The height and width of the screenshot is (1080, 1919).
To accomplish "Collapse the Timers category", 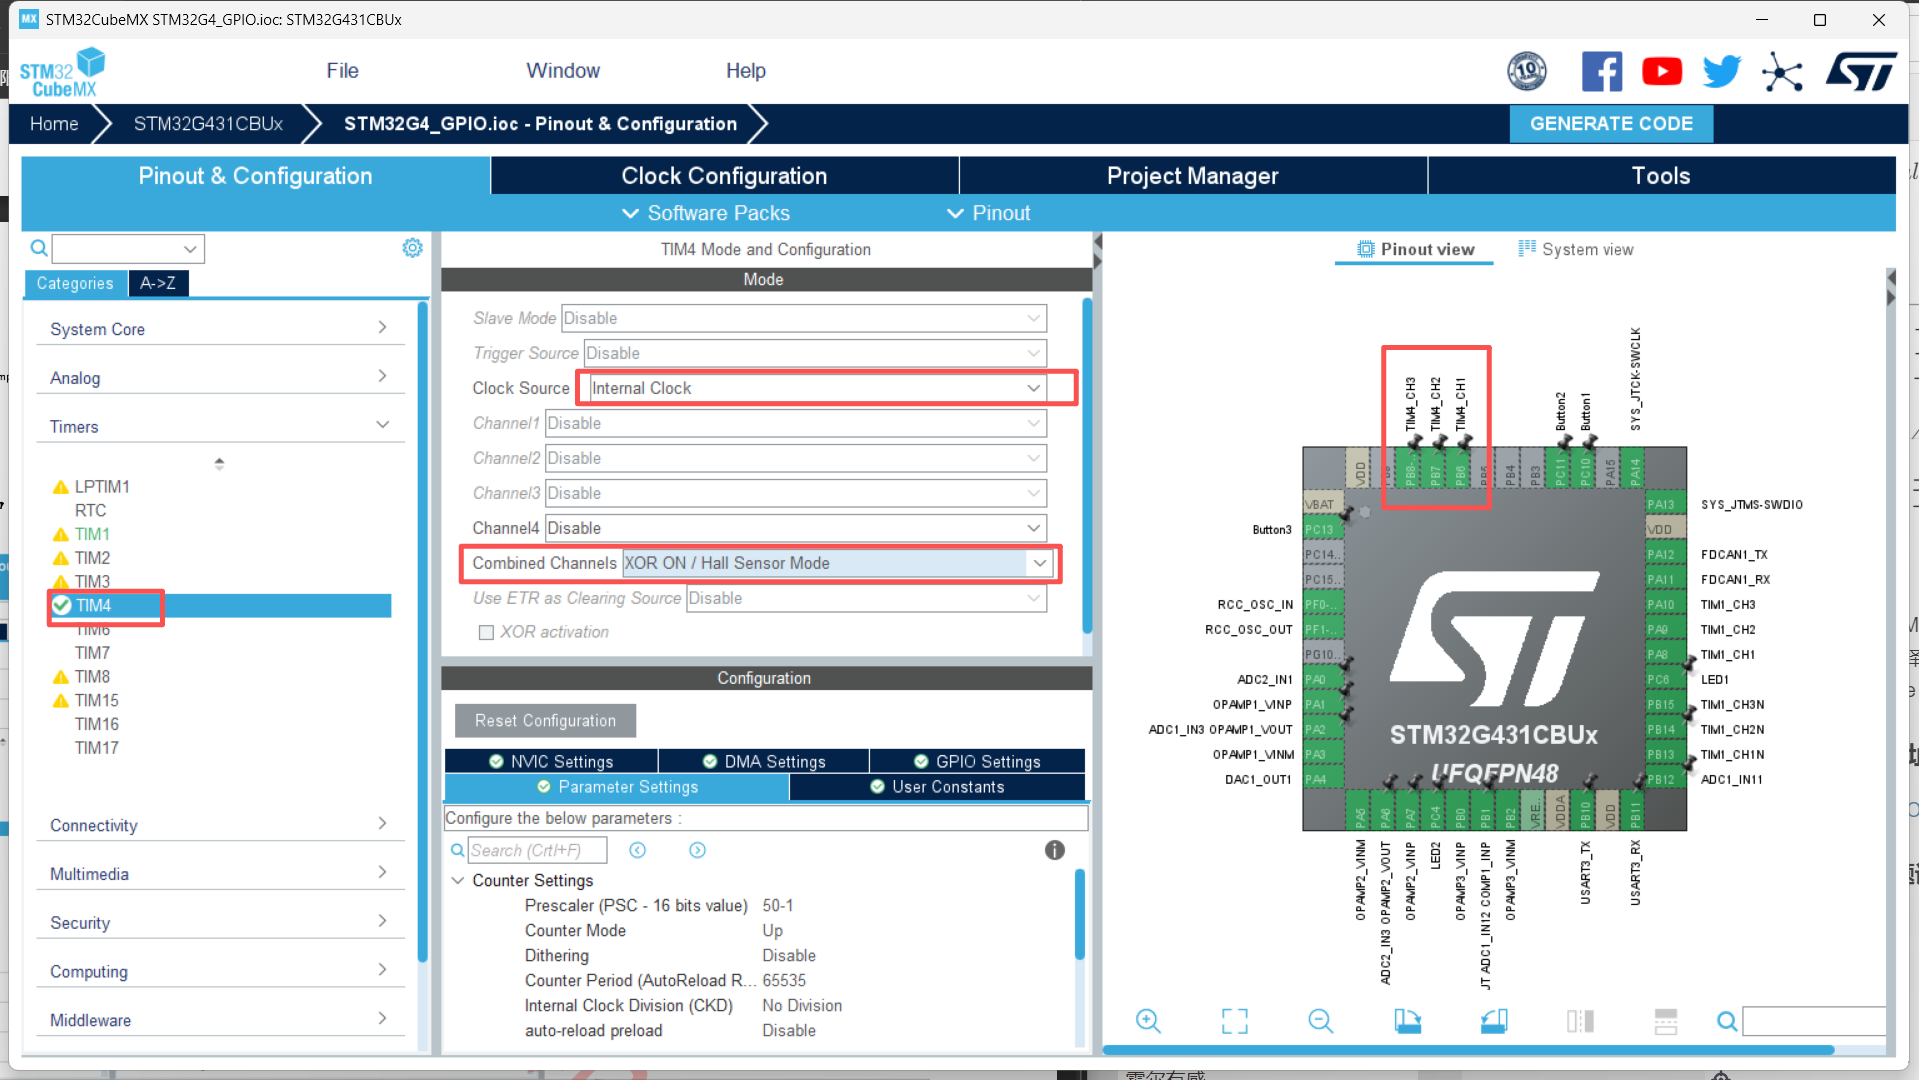I will [x=220, y=427].
